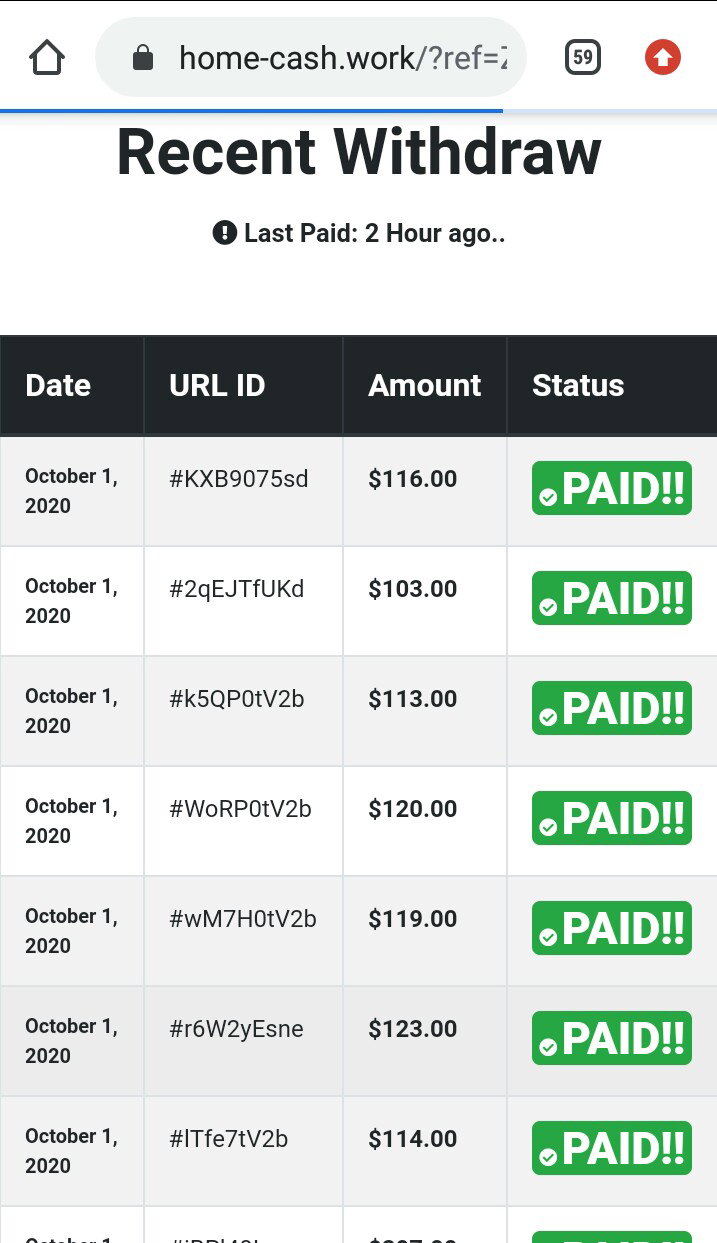
Task: Tap the browser home icon
Action: (47, 58)
